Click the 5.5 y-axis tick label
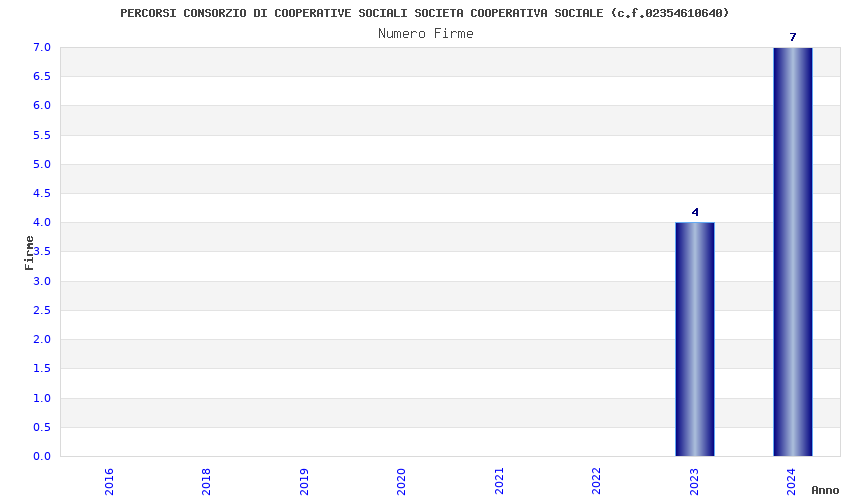 tap(42, 135)
